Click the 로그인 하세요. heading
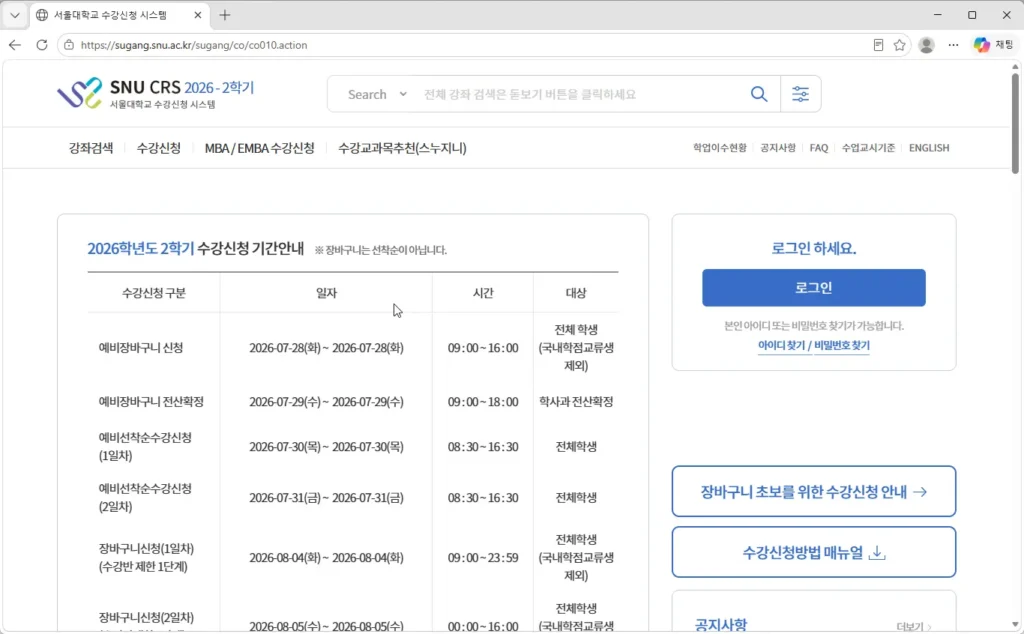The image size is (1024, 634). [814, 248]
